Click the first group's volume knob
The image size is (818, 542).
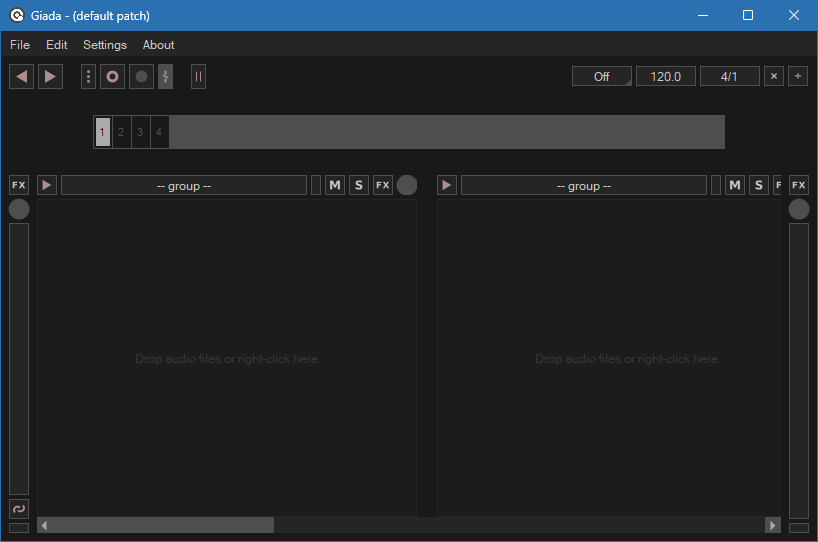(407, 185)
